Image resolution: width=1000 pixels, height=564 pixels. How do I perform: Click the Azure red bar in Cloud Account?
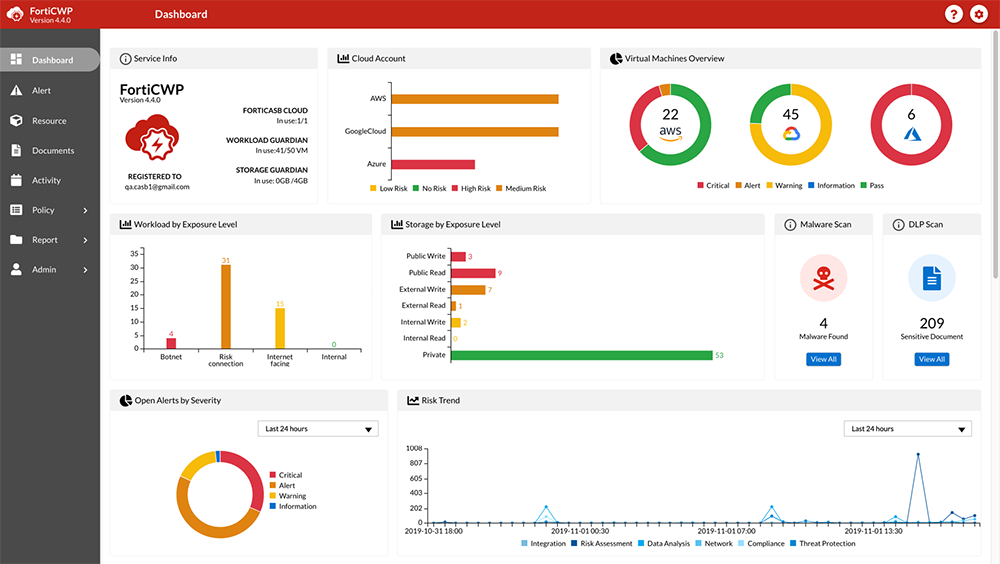click(433, 165)
